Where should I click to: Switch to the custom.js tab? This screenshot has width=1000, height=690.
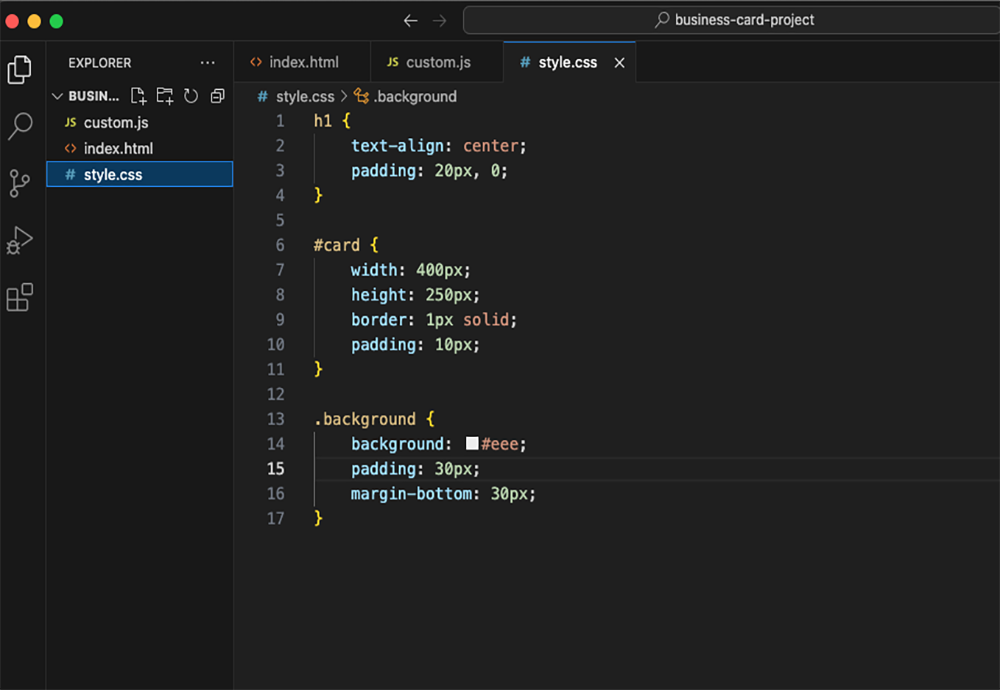[x=437, y=62]
